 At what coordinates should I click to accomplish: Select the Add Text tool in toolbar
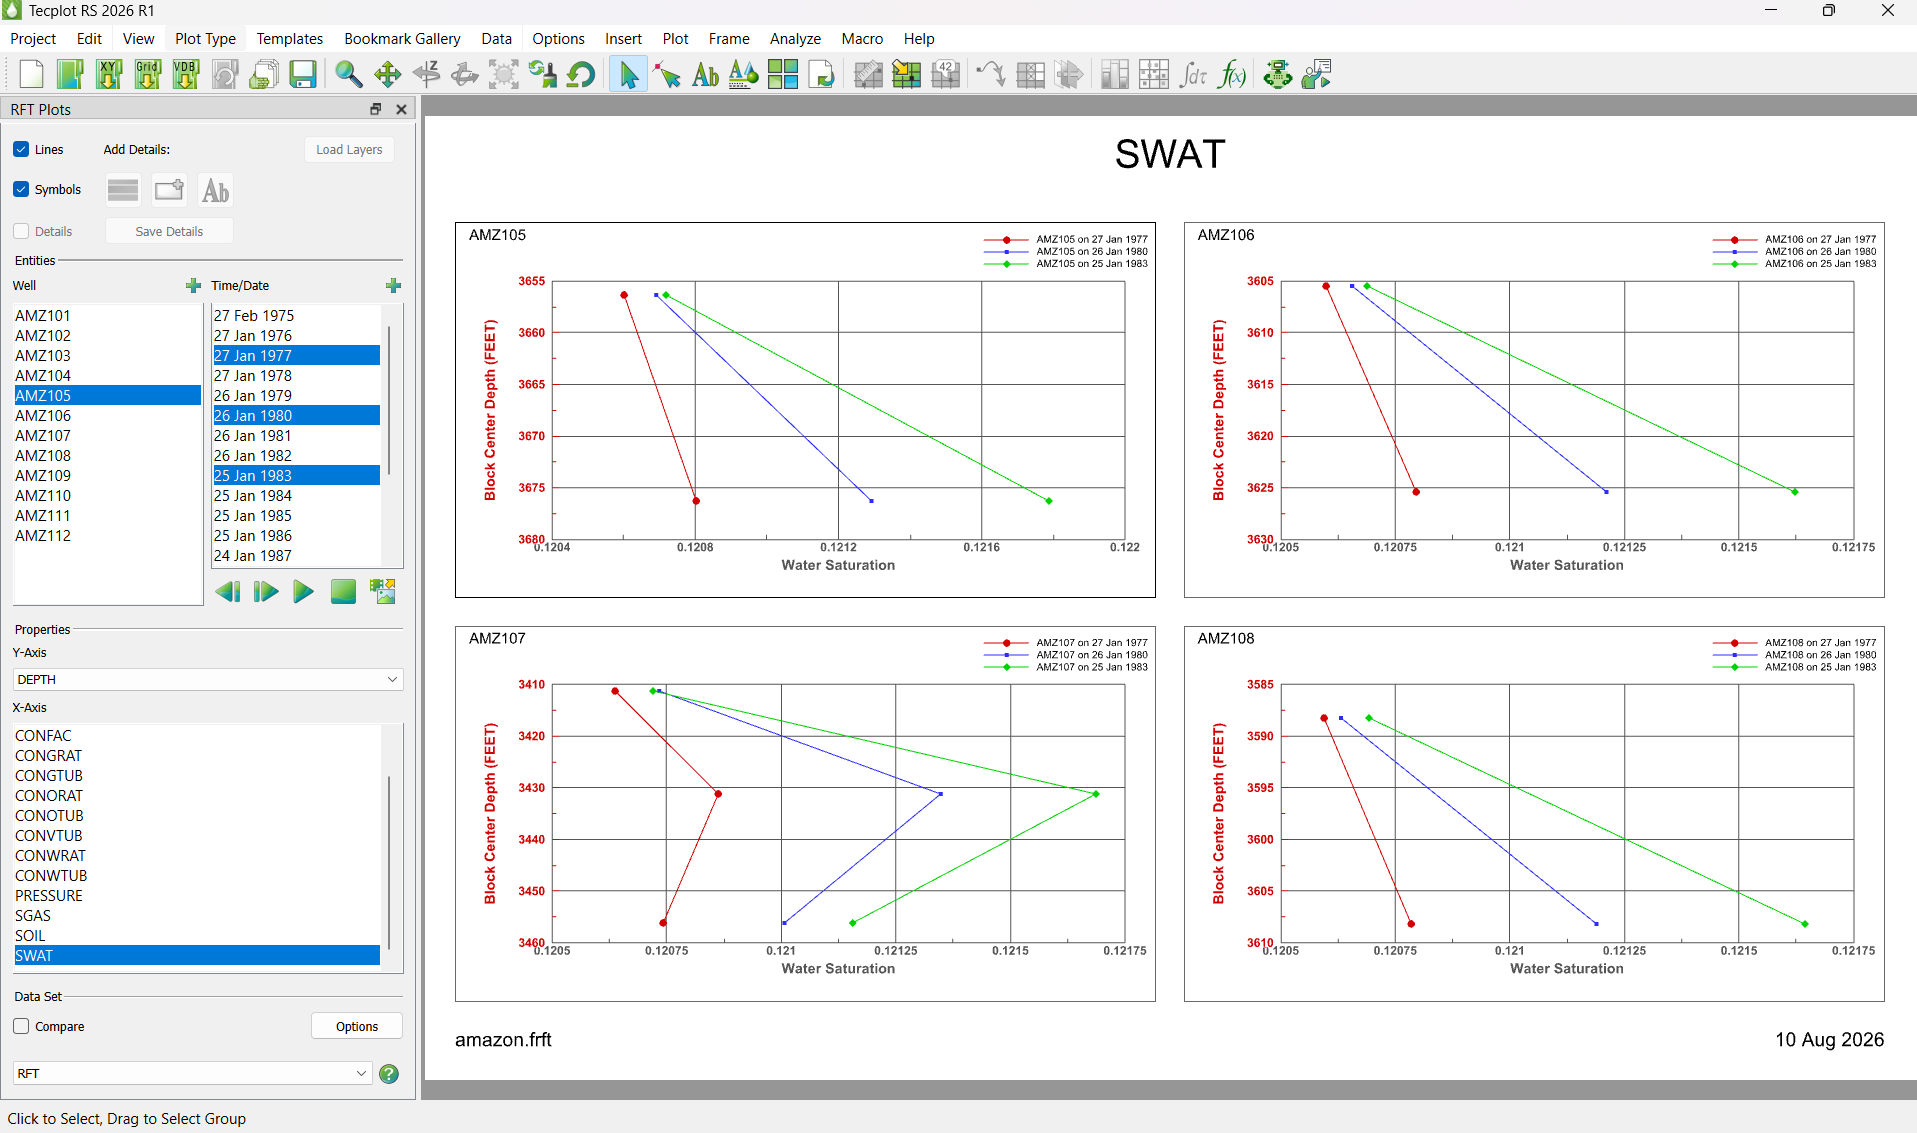(x=705, y=74)
